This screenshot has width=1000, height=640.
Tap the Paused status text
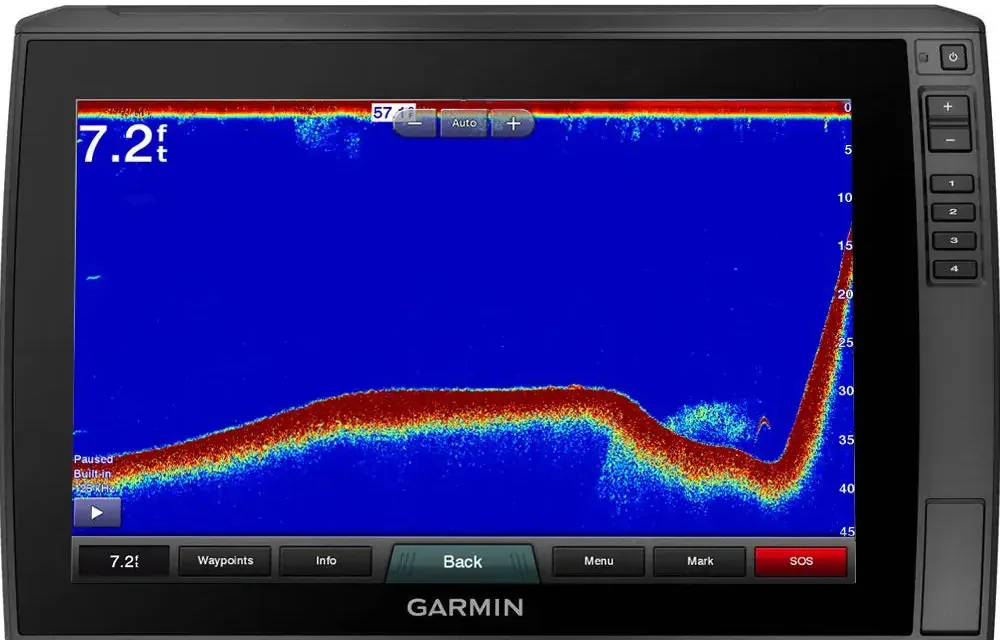[93, 459]
